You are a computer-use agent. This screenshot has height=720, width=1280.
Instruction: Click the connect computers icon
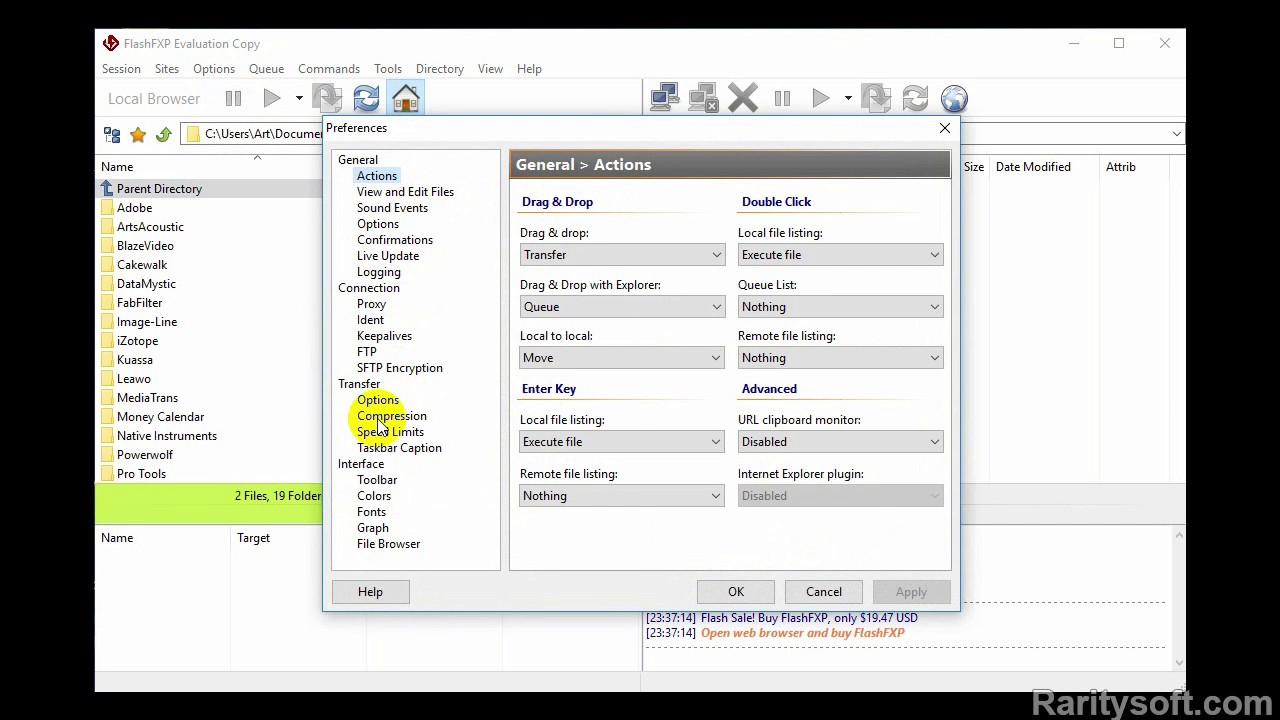[x=664, y=98]
